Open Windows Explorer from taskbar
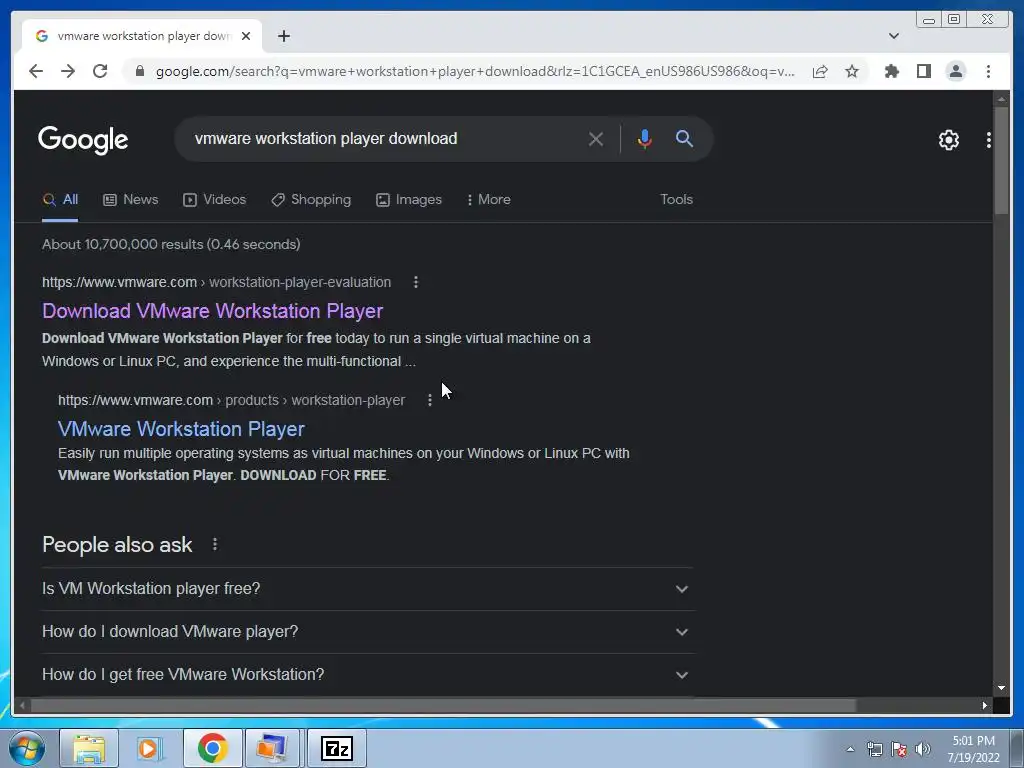Screen dimensions: 1024x768 tap(89, 748)
